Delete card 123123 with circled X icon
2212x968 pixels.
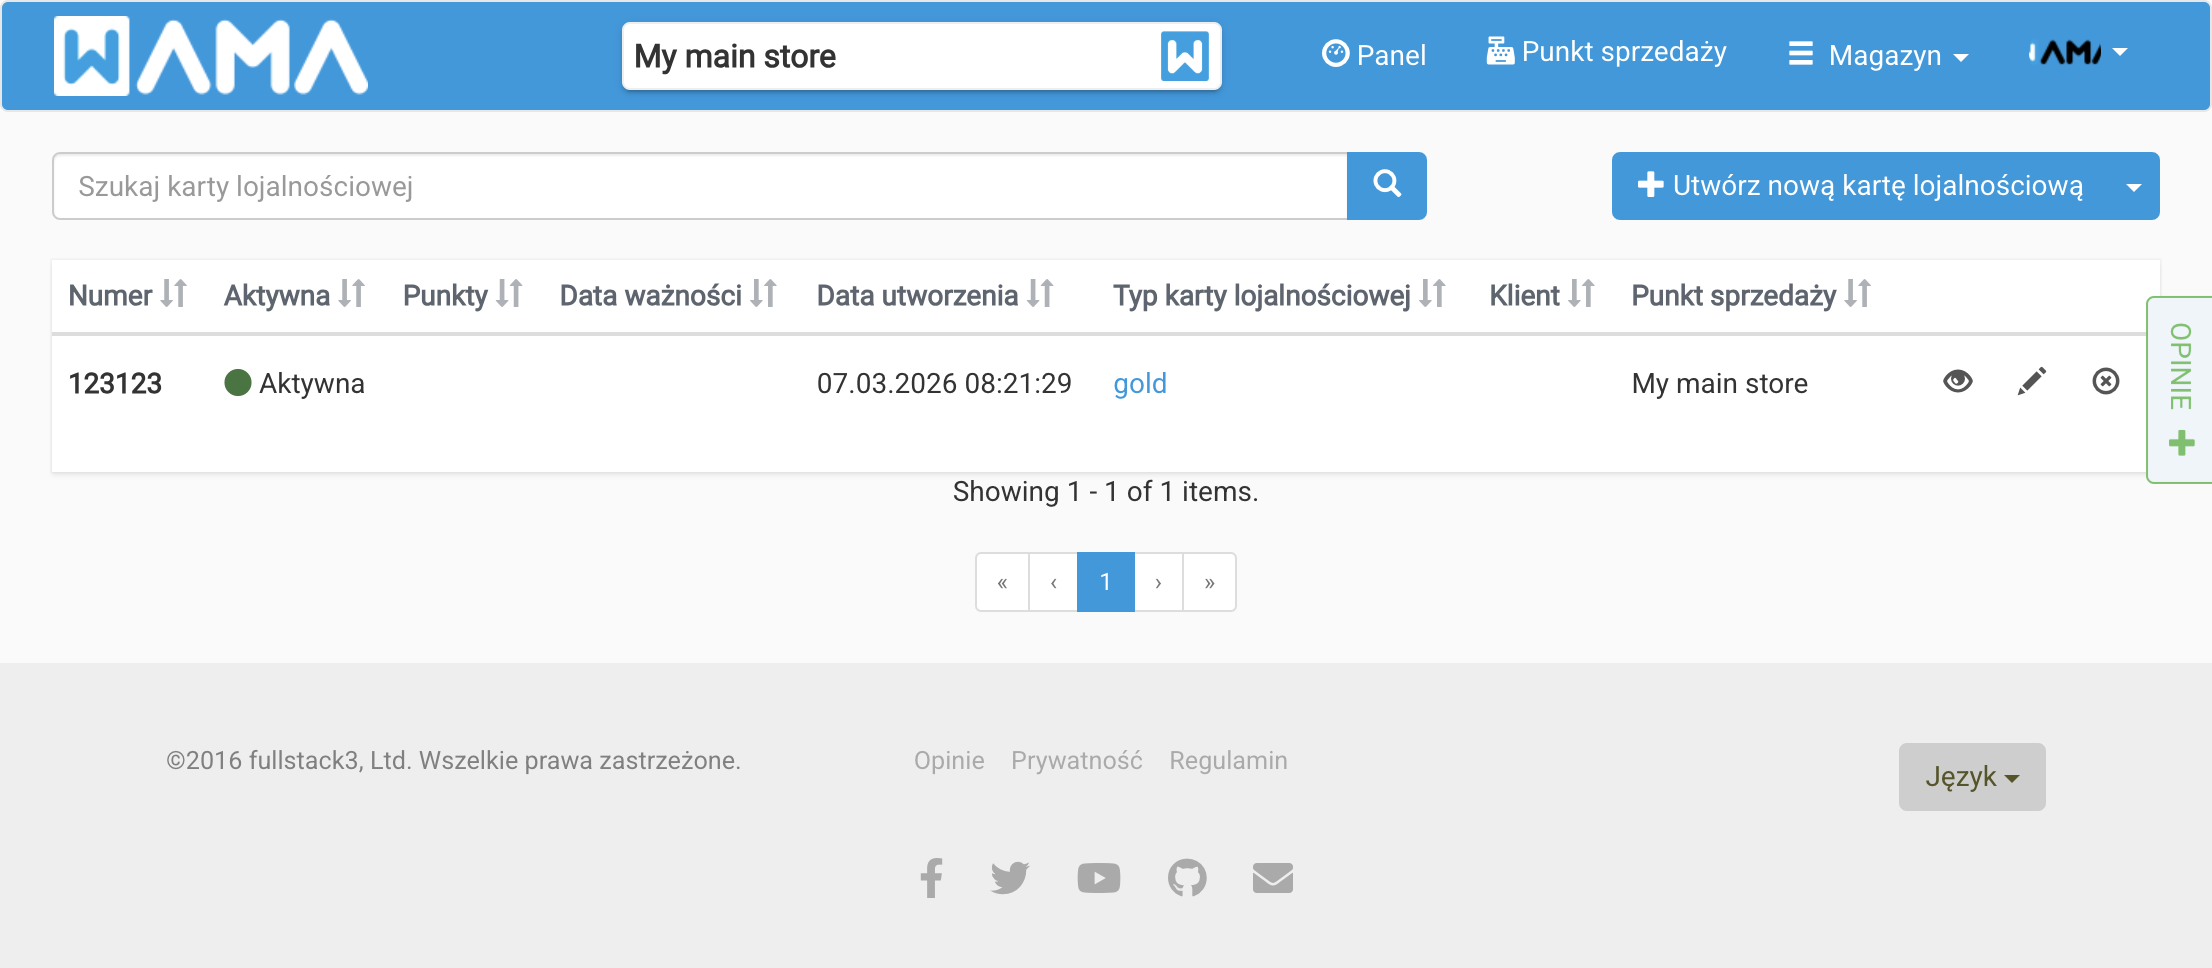2105,381
